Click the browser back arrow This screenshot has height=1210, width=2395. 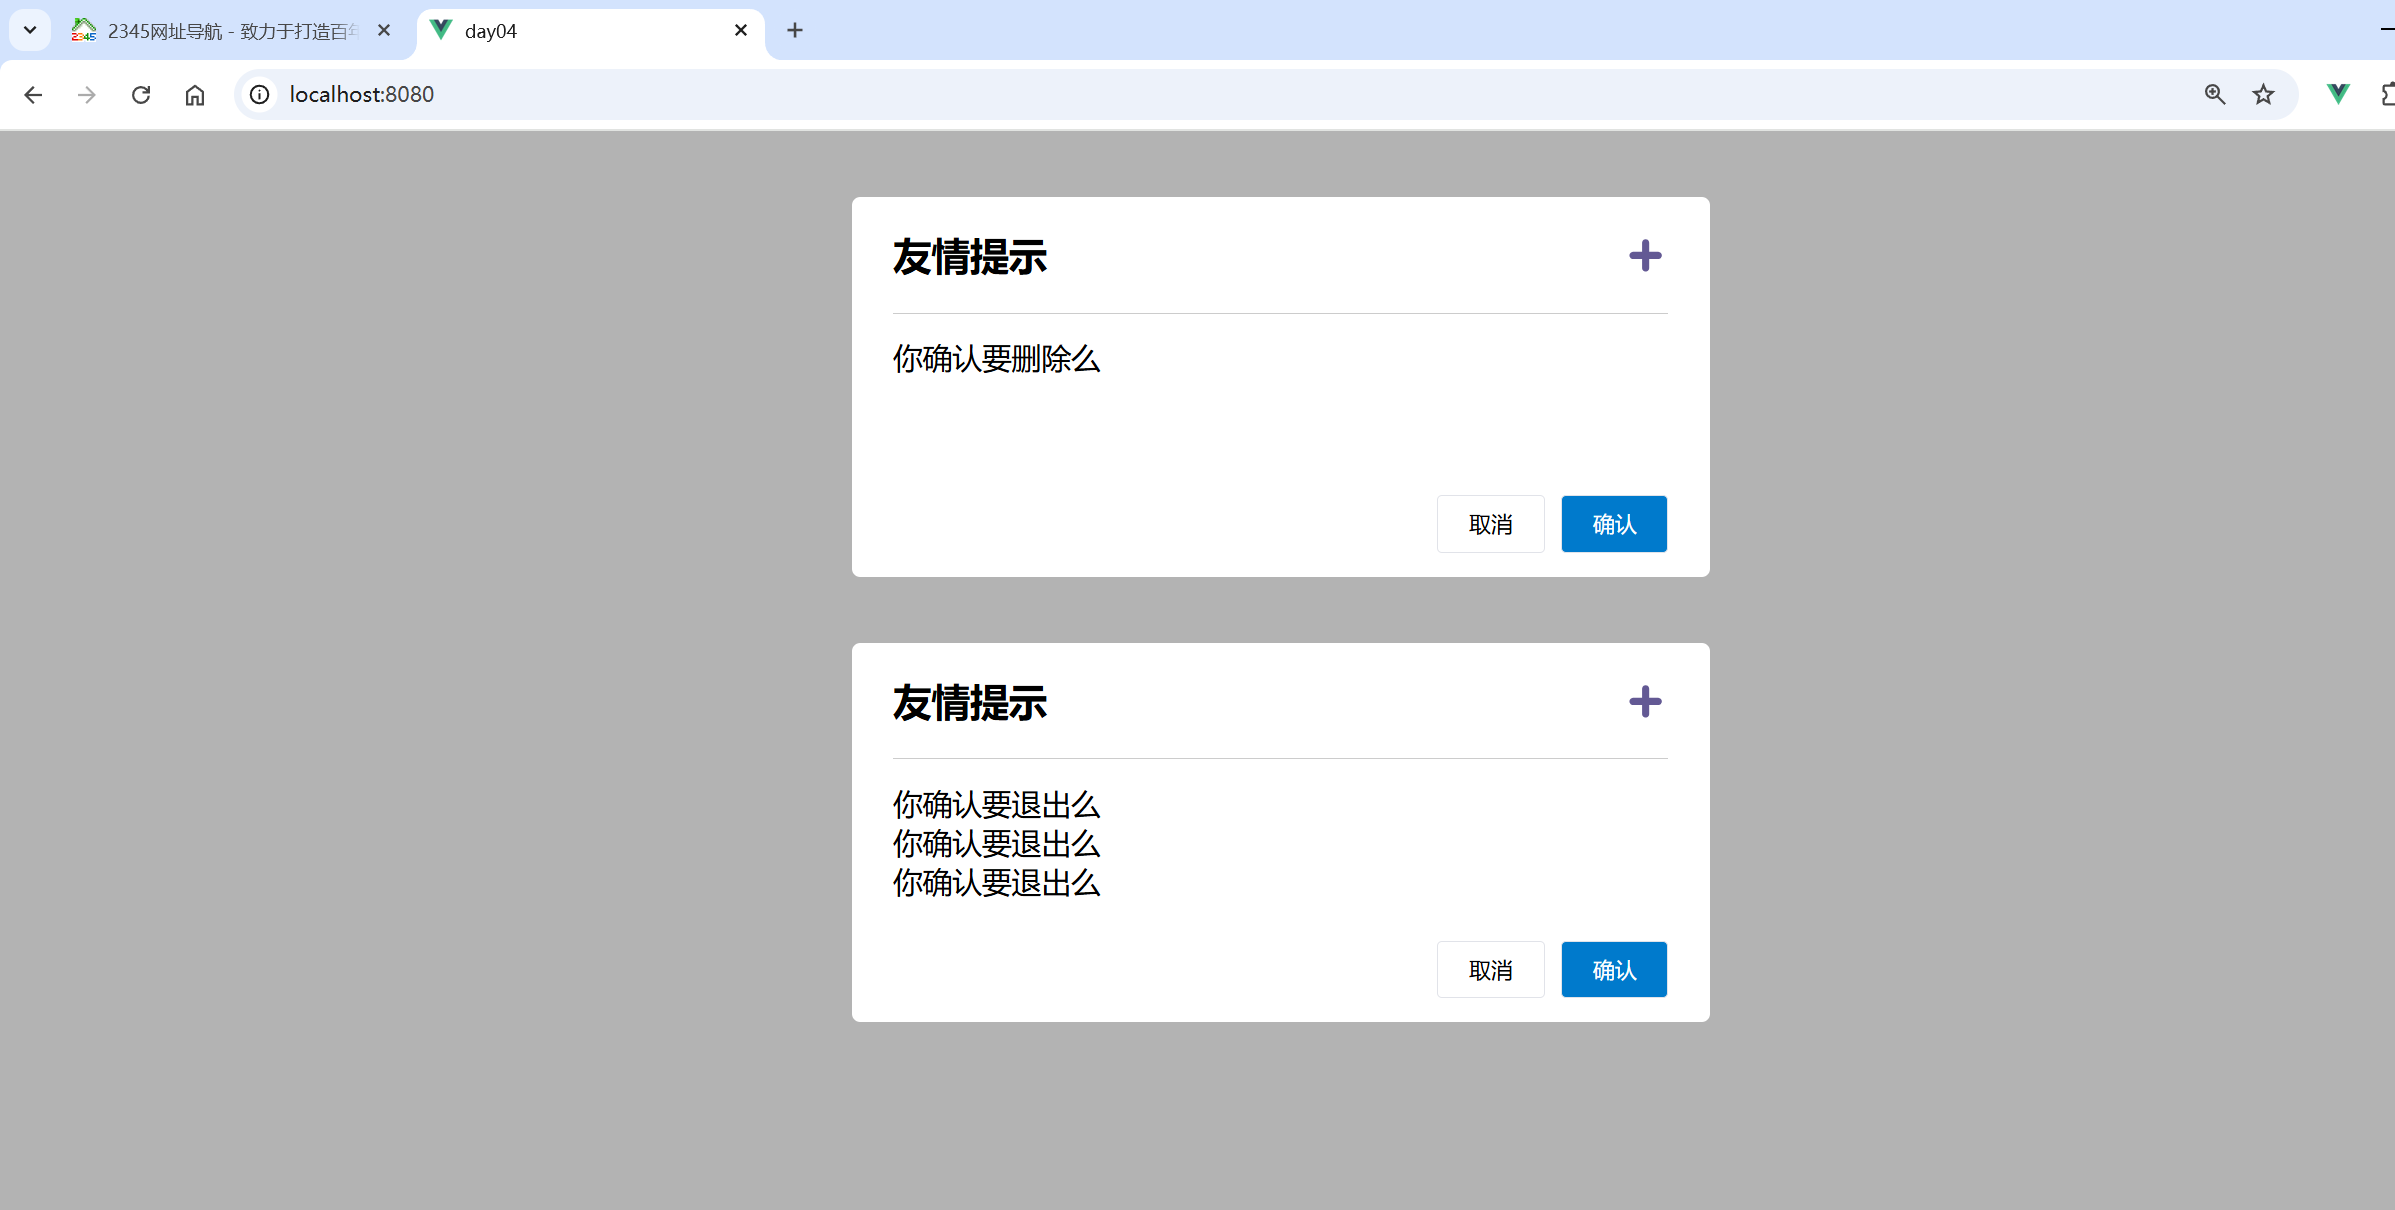(x=33, y=95)
